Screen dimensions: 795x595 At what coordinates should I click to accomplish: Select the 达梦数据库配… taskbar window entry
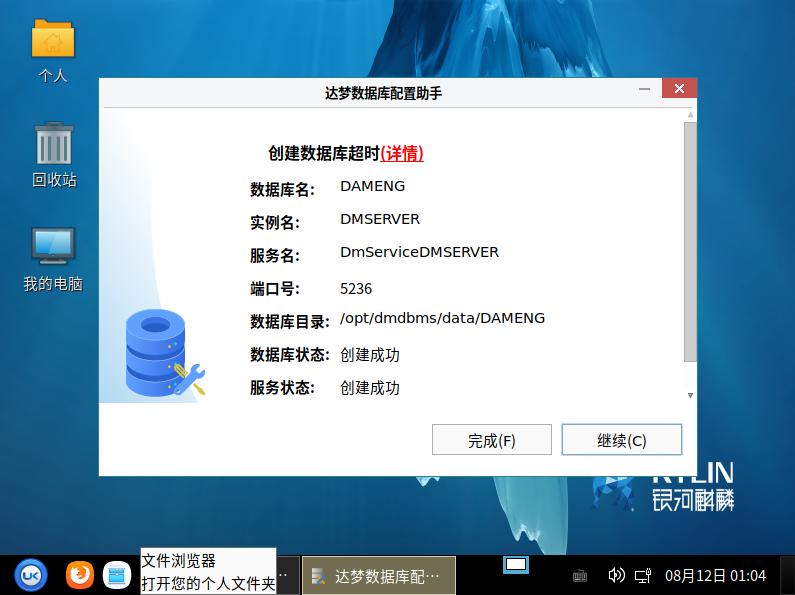pyautogui.click(x=379, y=576)
